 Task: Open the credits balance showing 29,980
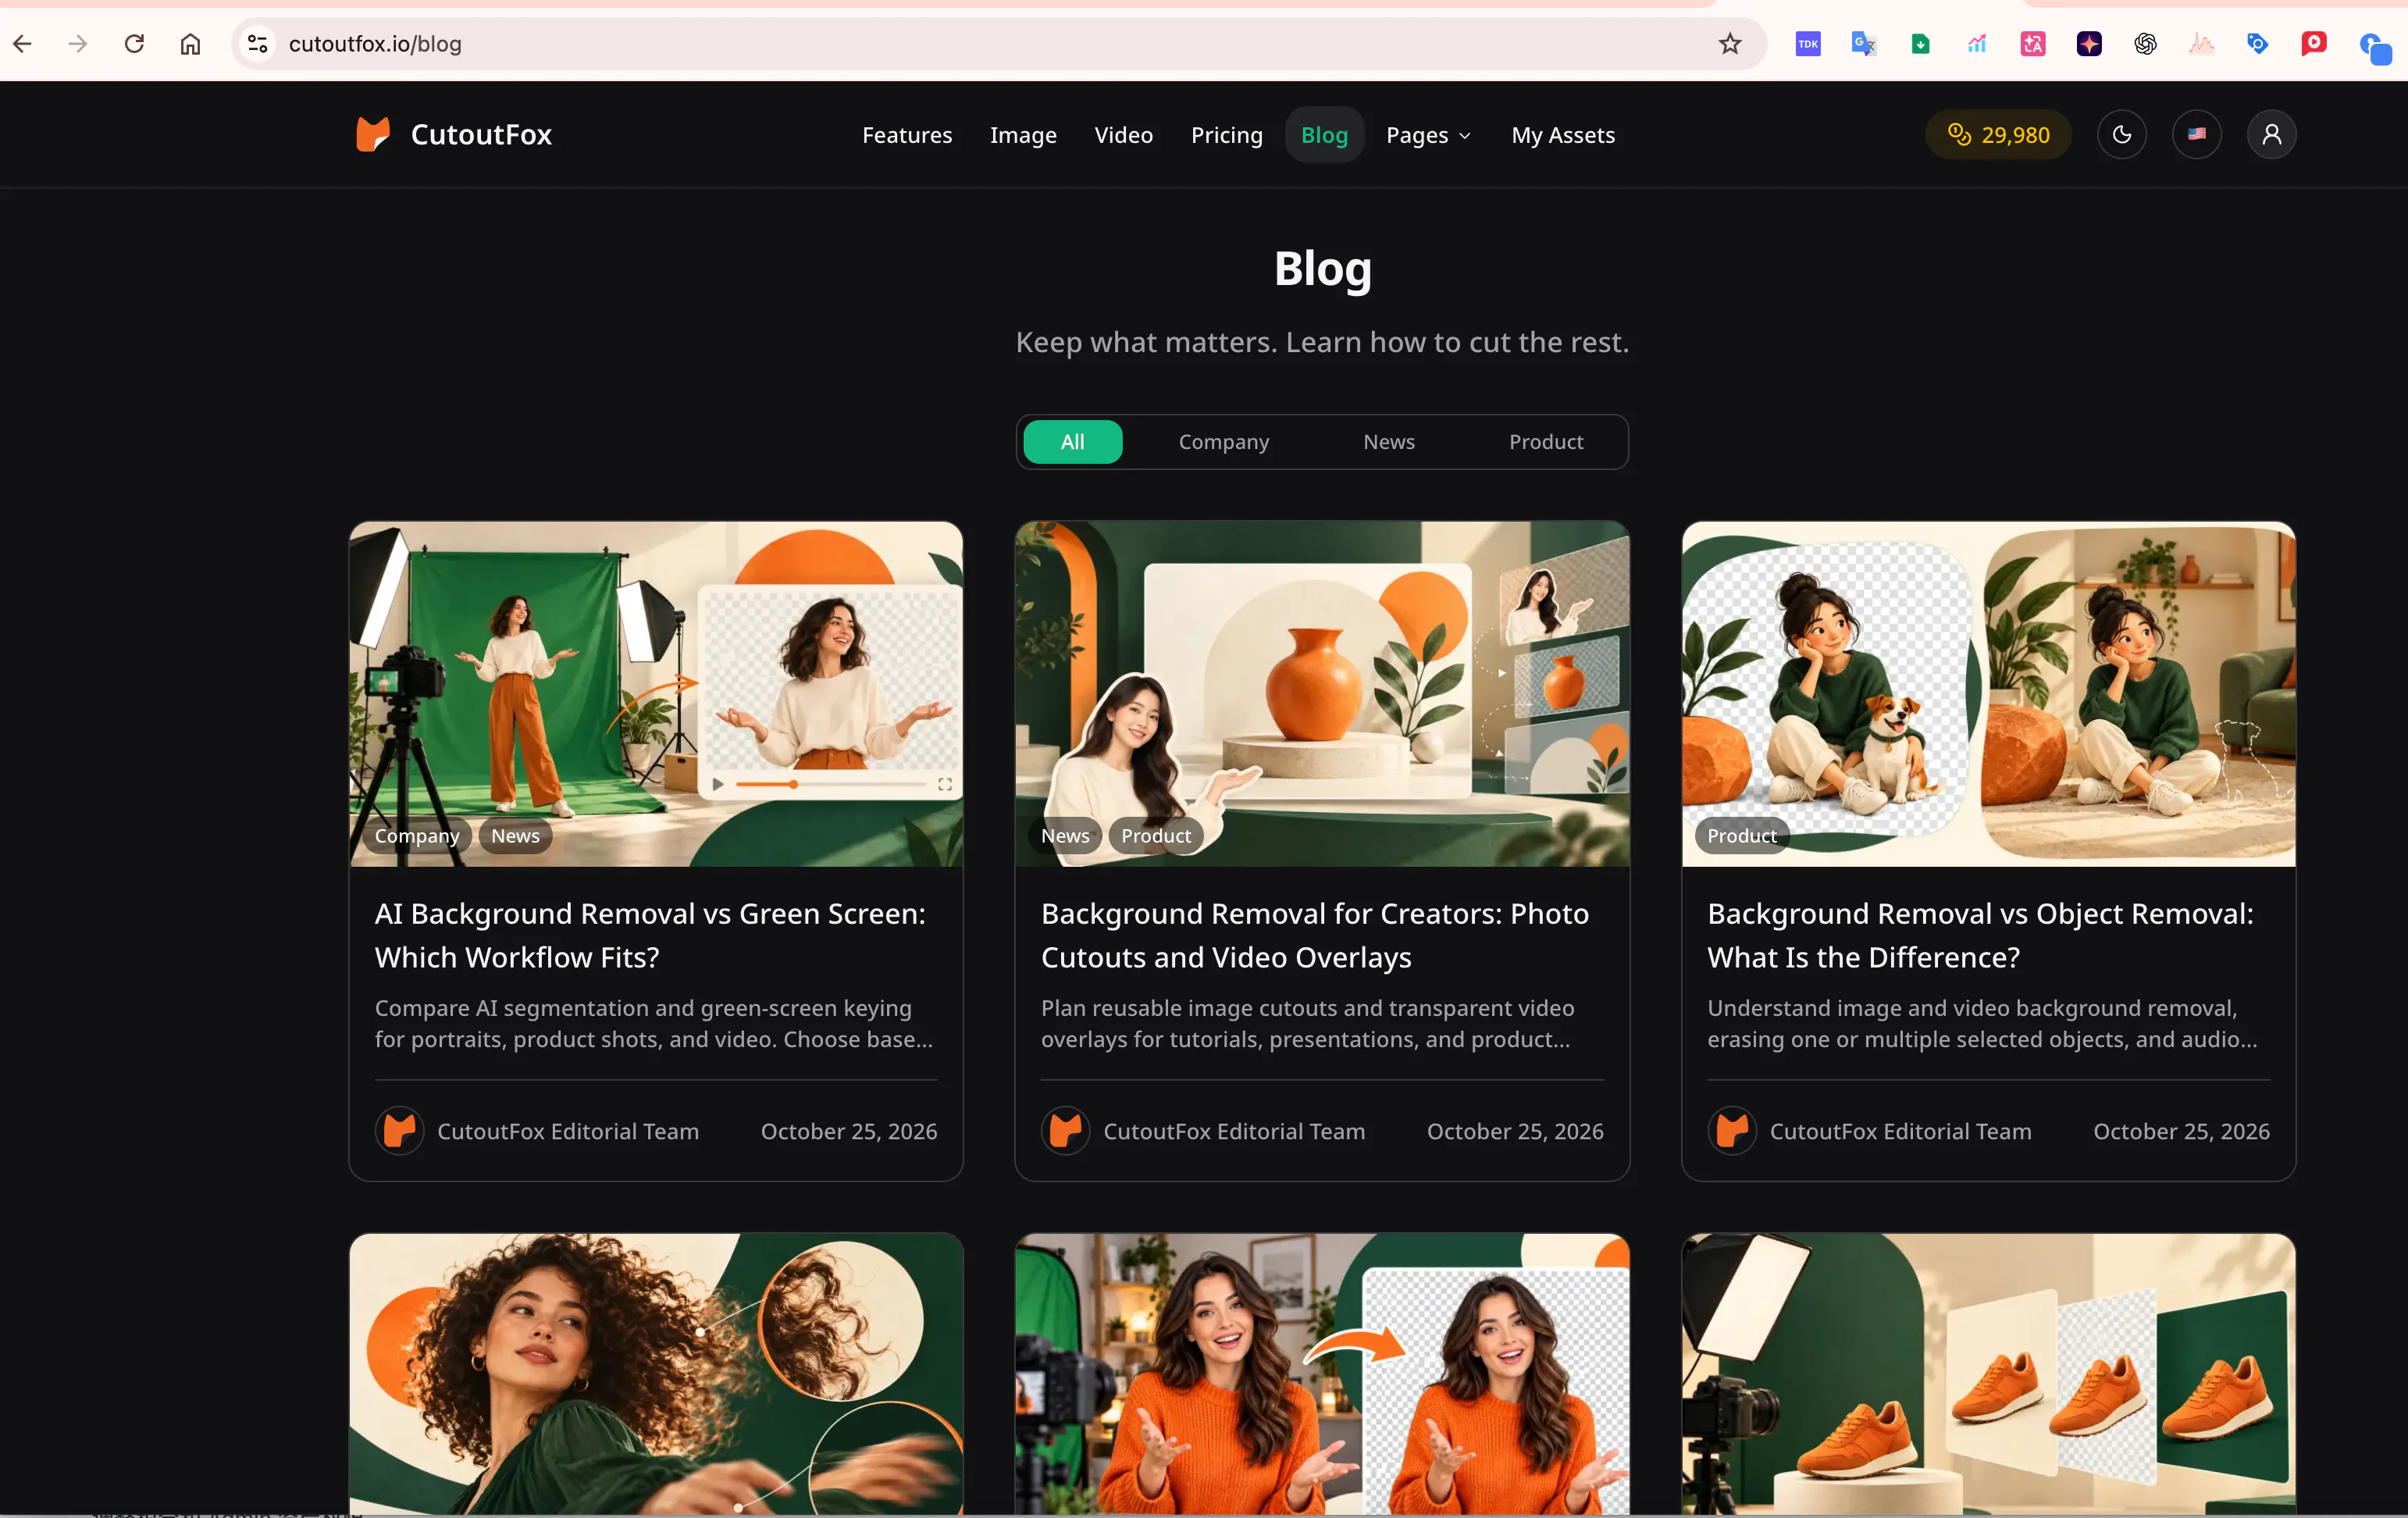(1998, 134)
